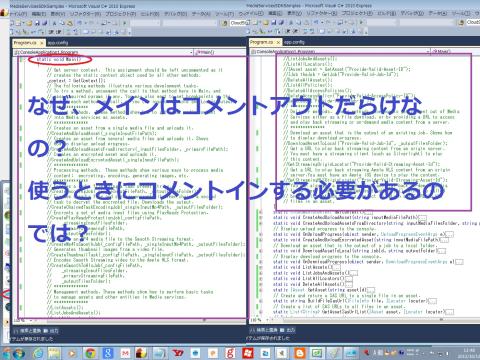Click Save icon in right window toolbar

tap(274, 23)
